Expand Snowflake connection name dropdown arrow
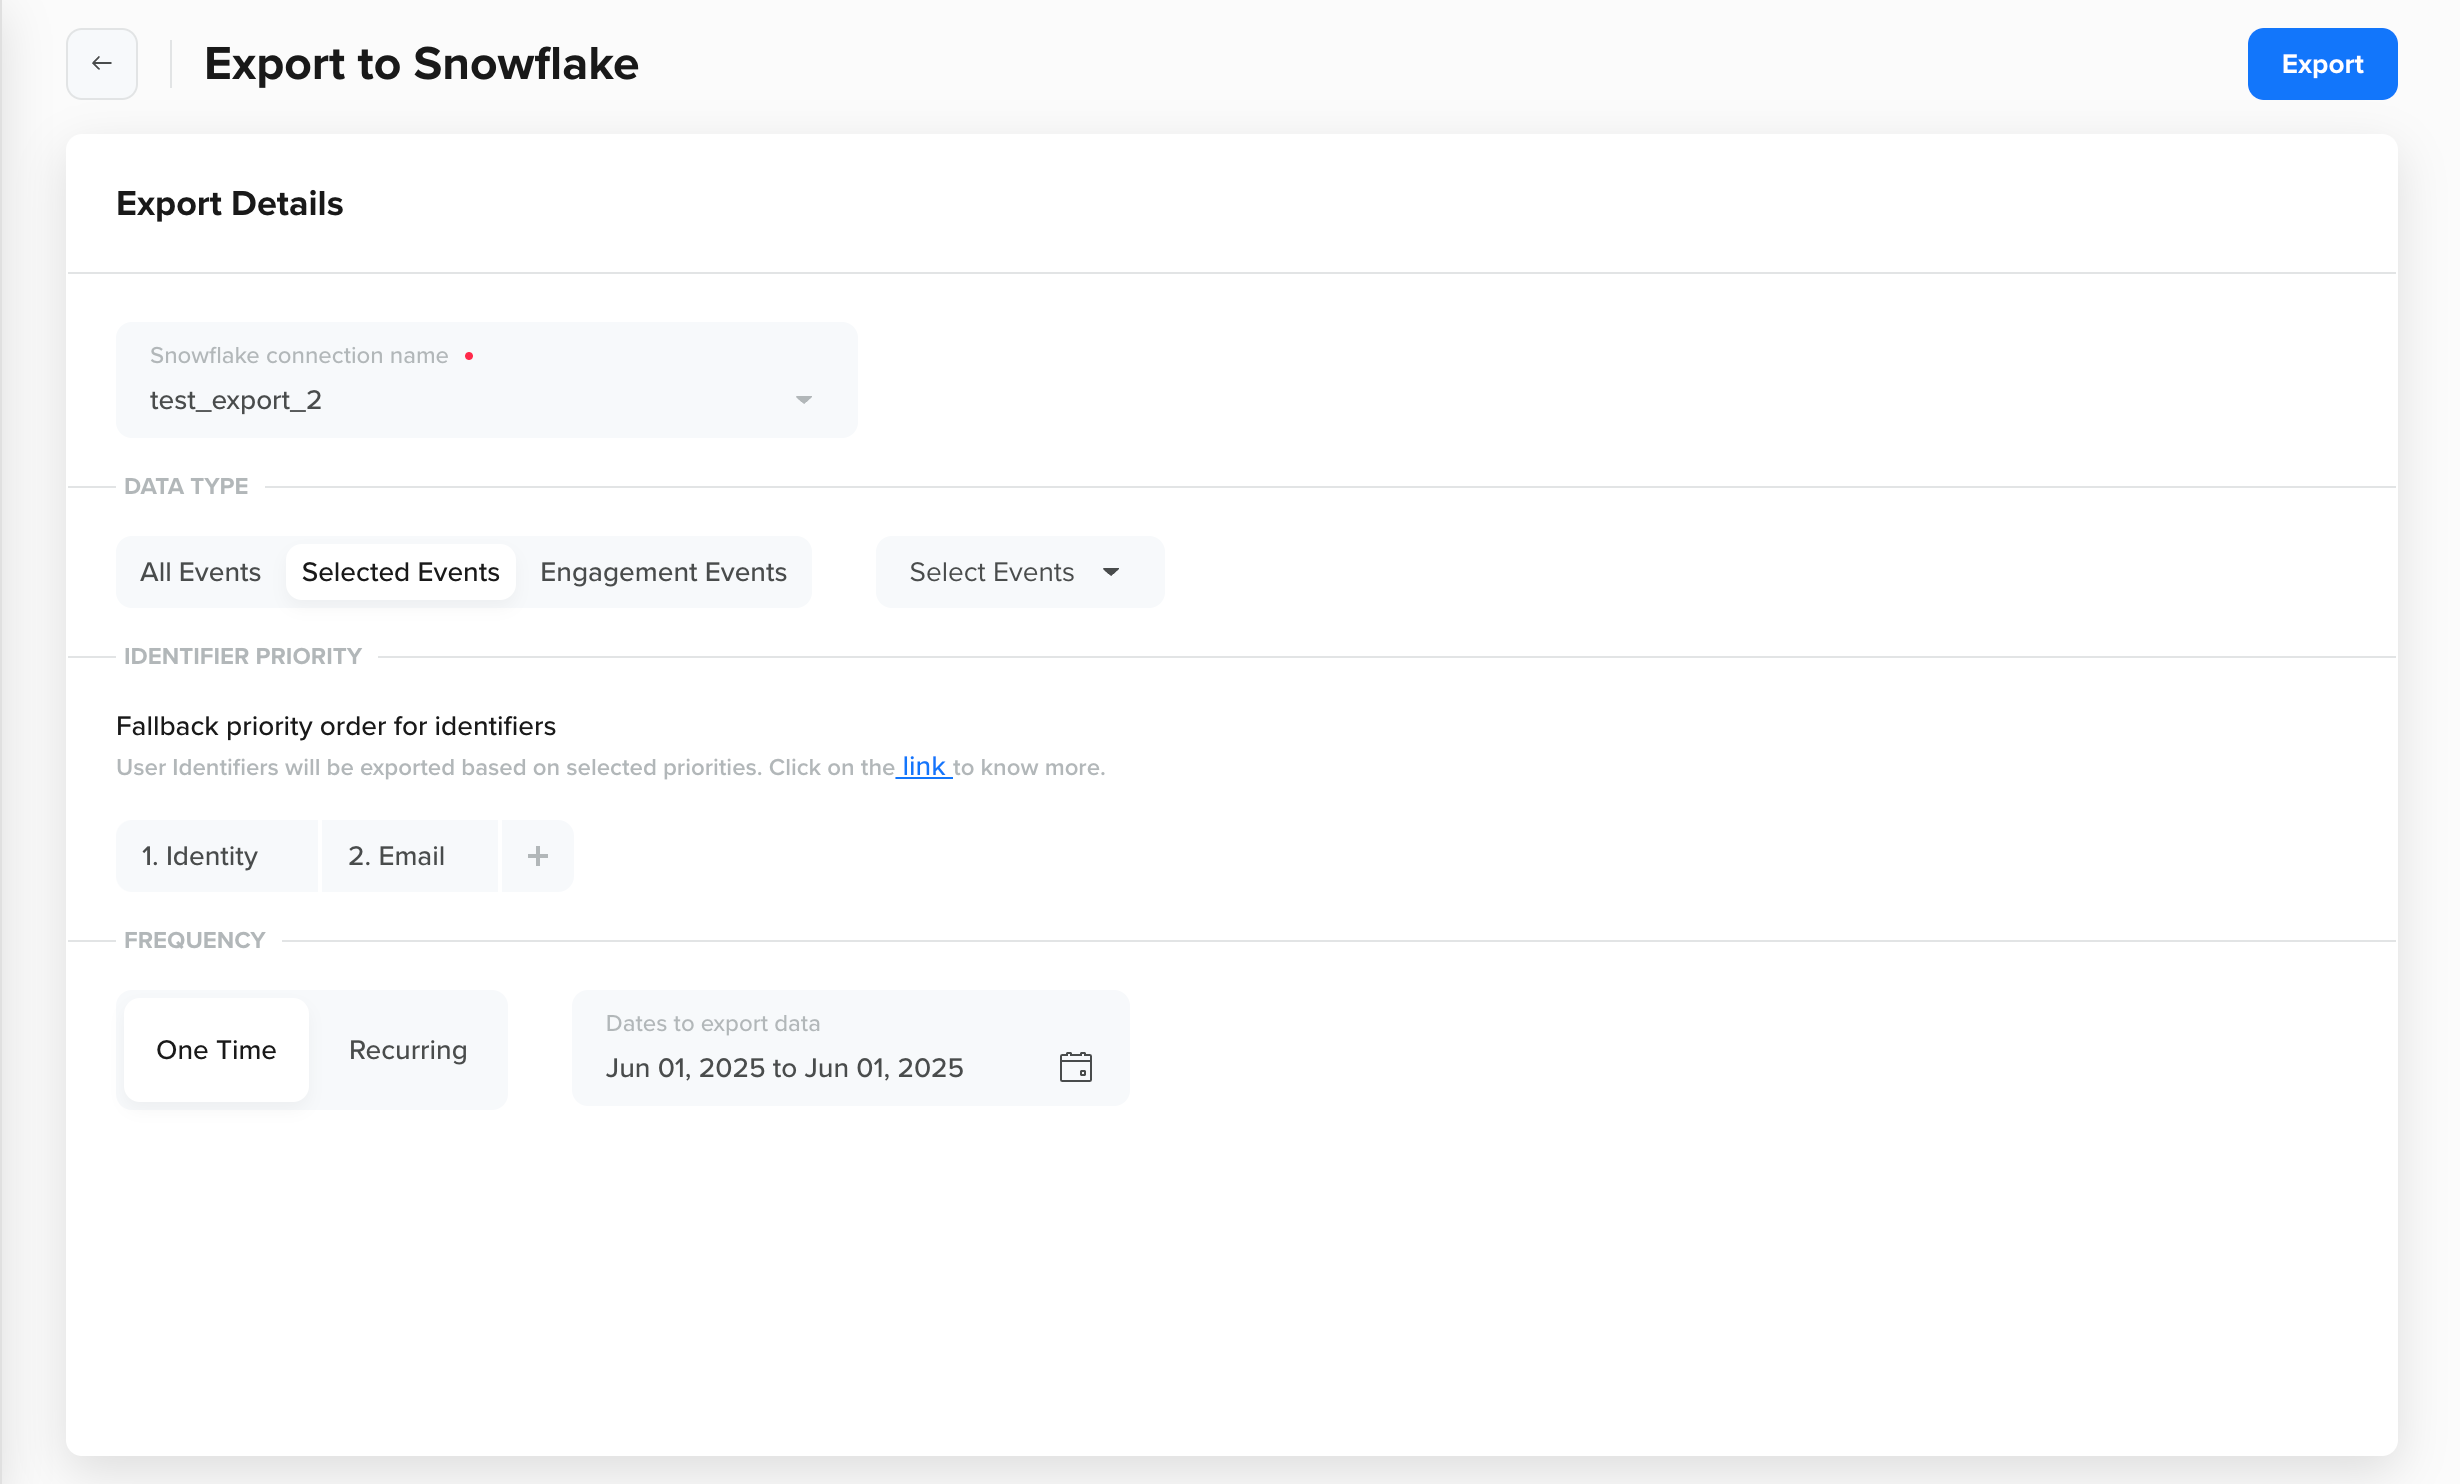Viewport: 2460px width, 1484px height. (803, 400)
